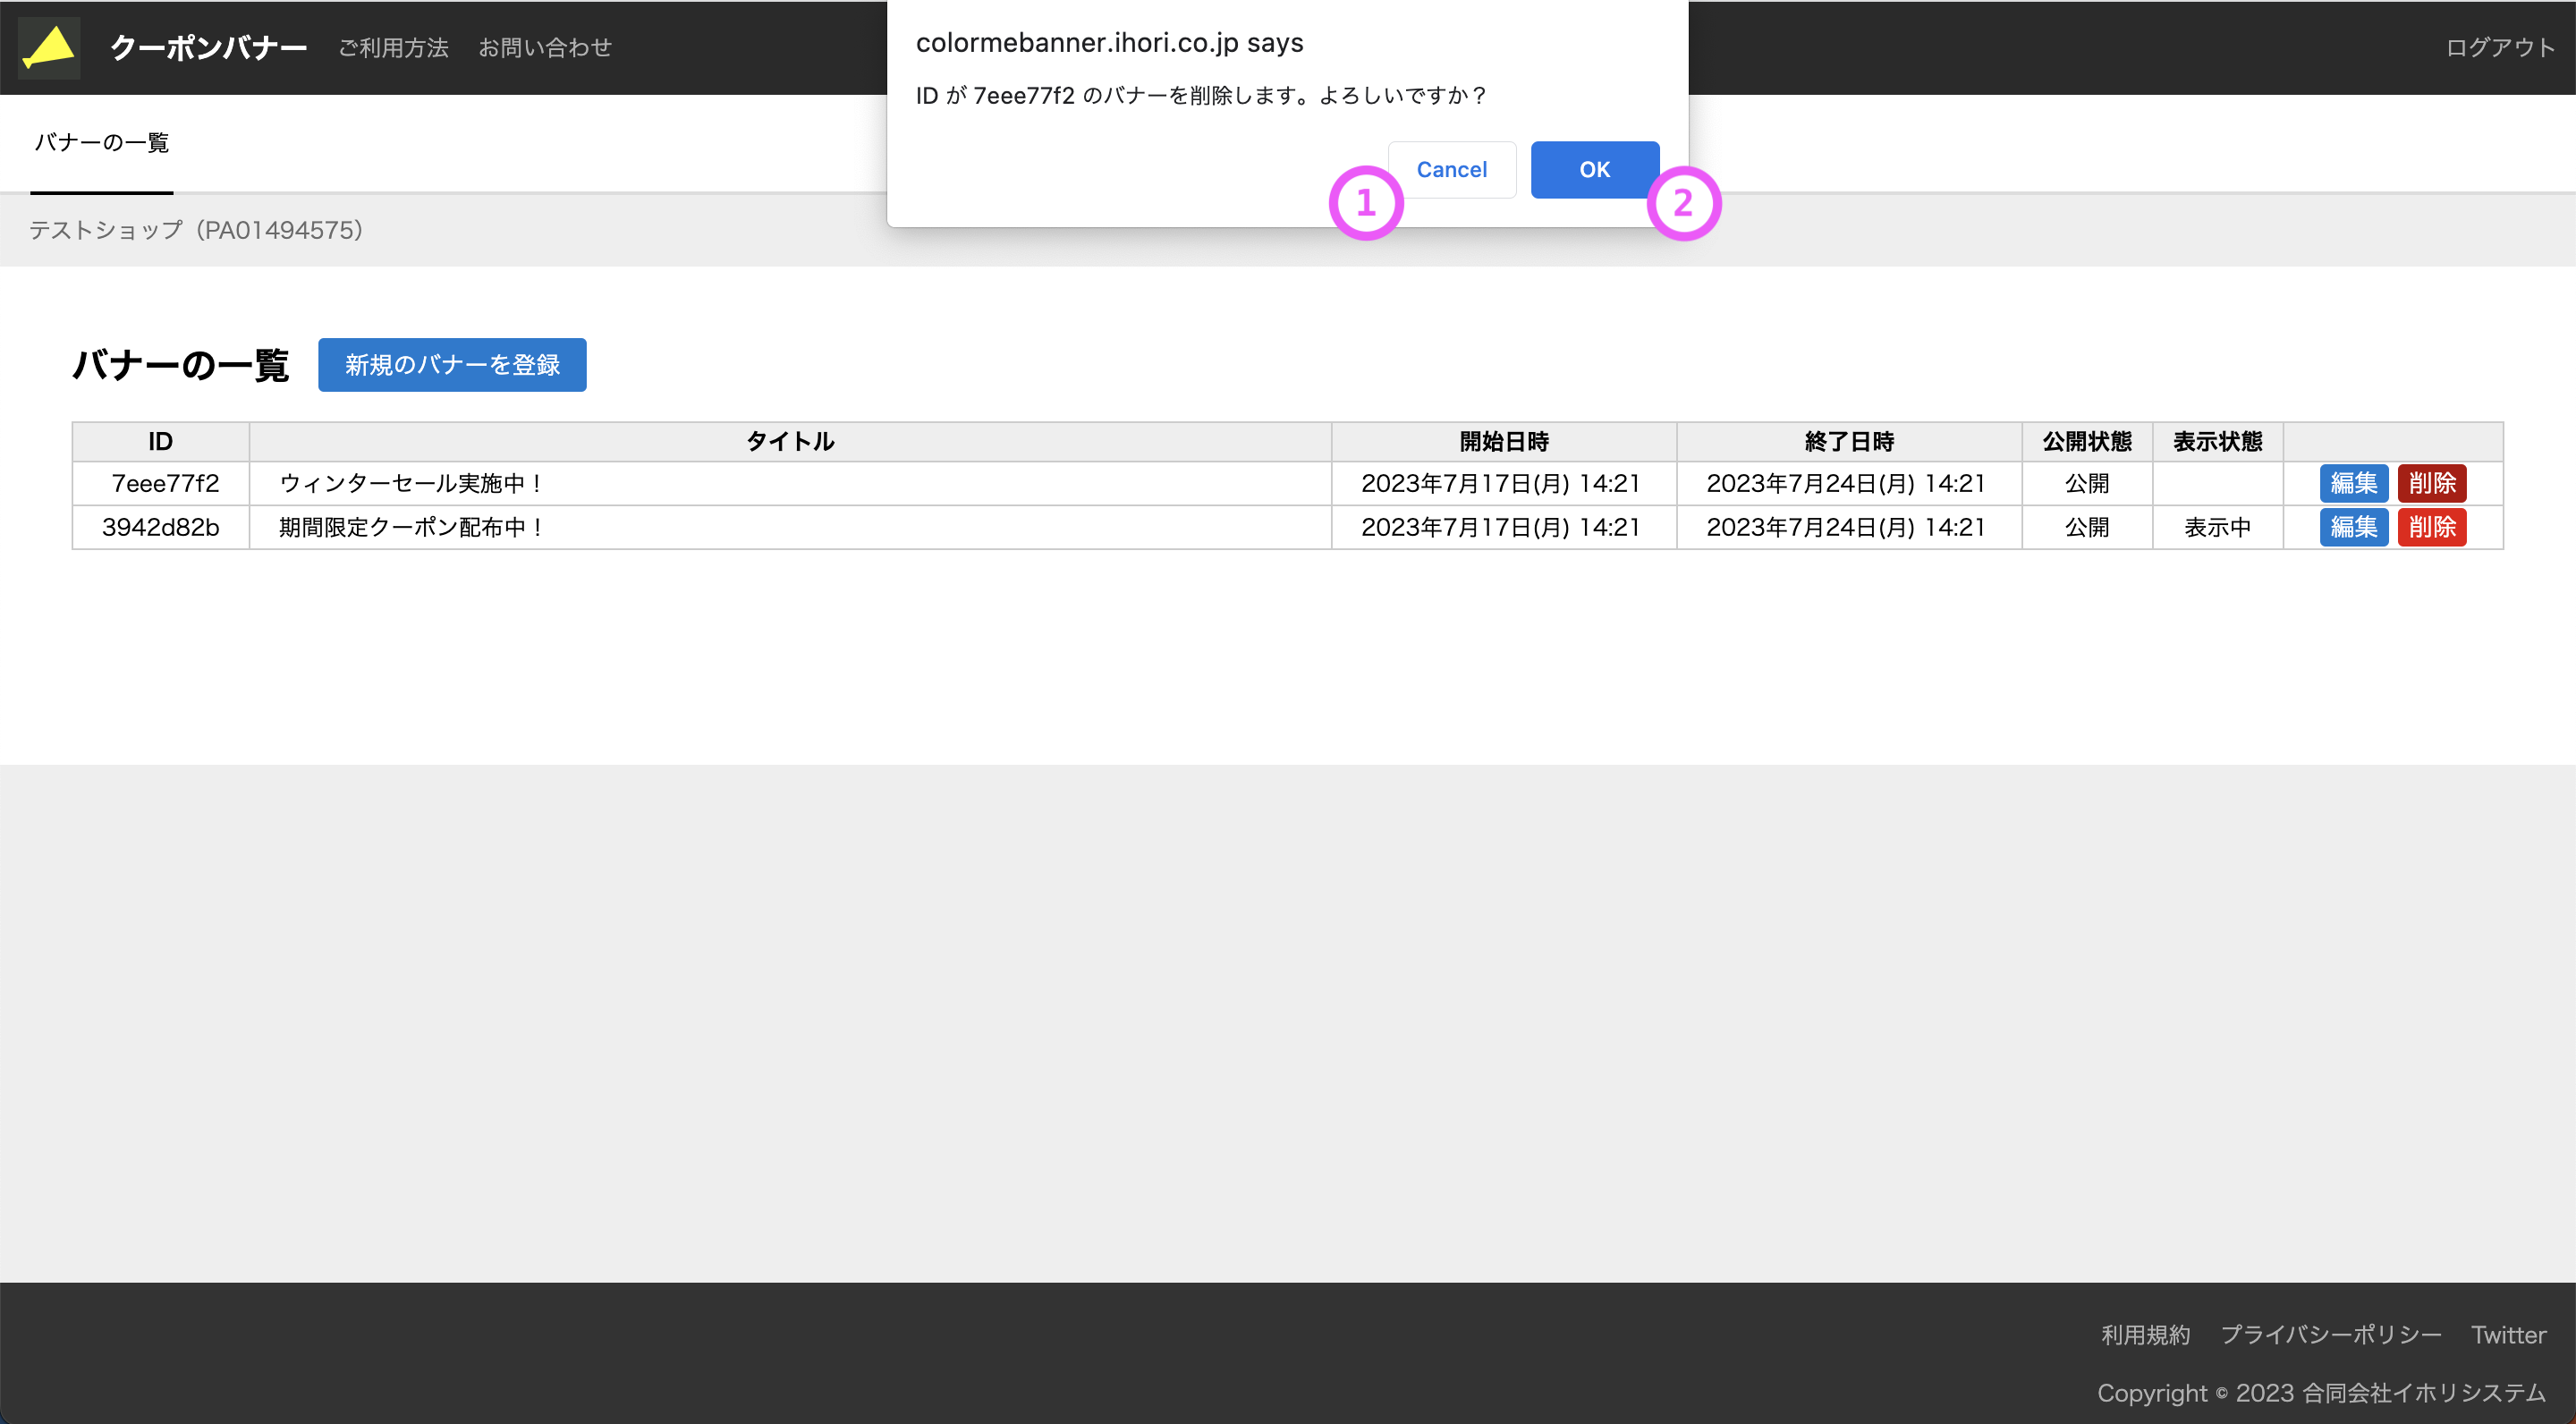Open プライバシーポリシー in the footer
Image resolution: width=2576 pixels, height=1424 pixels.
point(2330,1334)
